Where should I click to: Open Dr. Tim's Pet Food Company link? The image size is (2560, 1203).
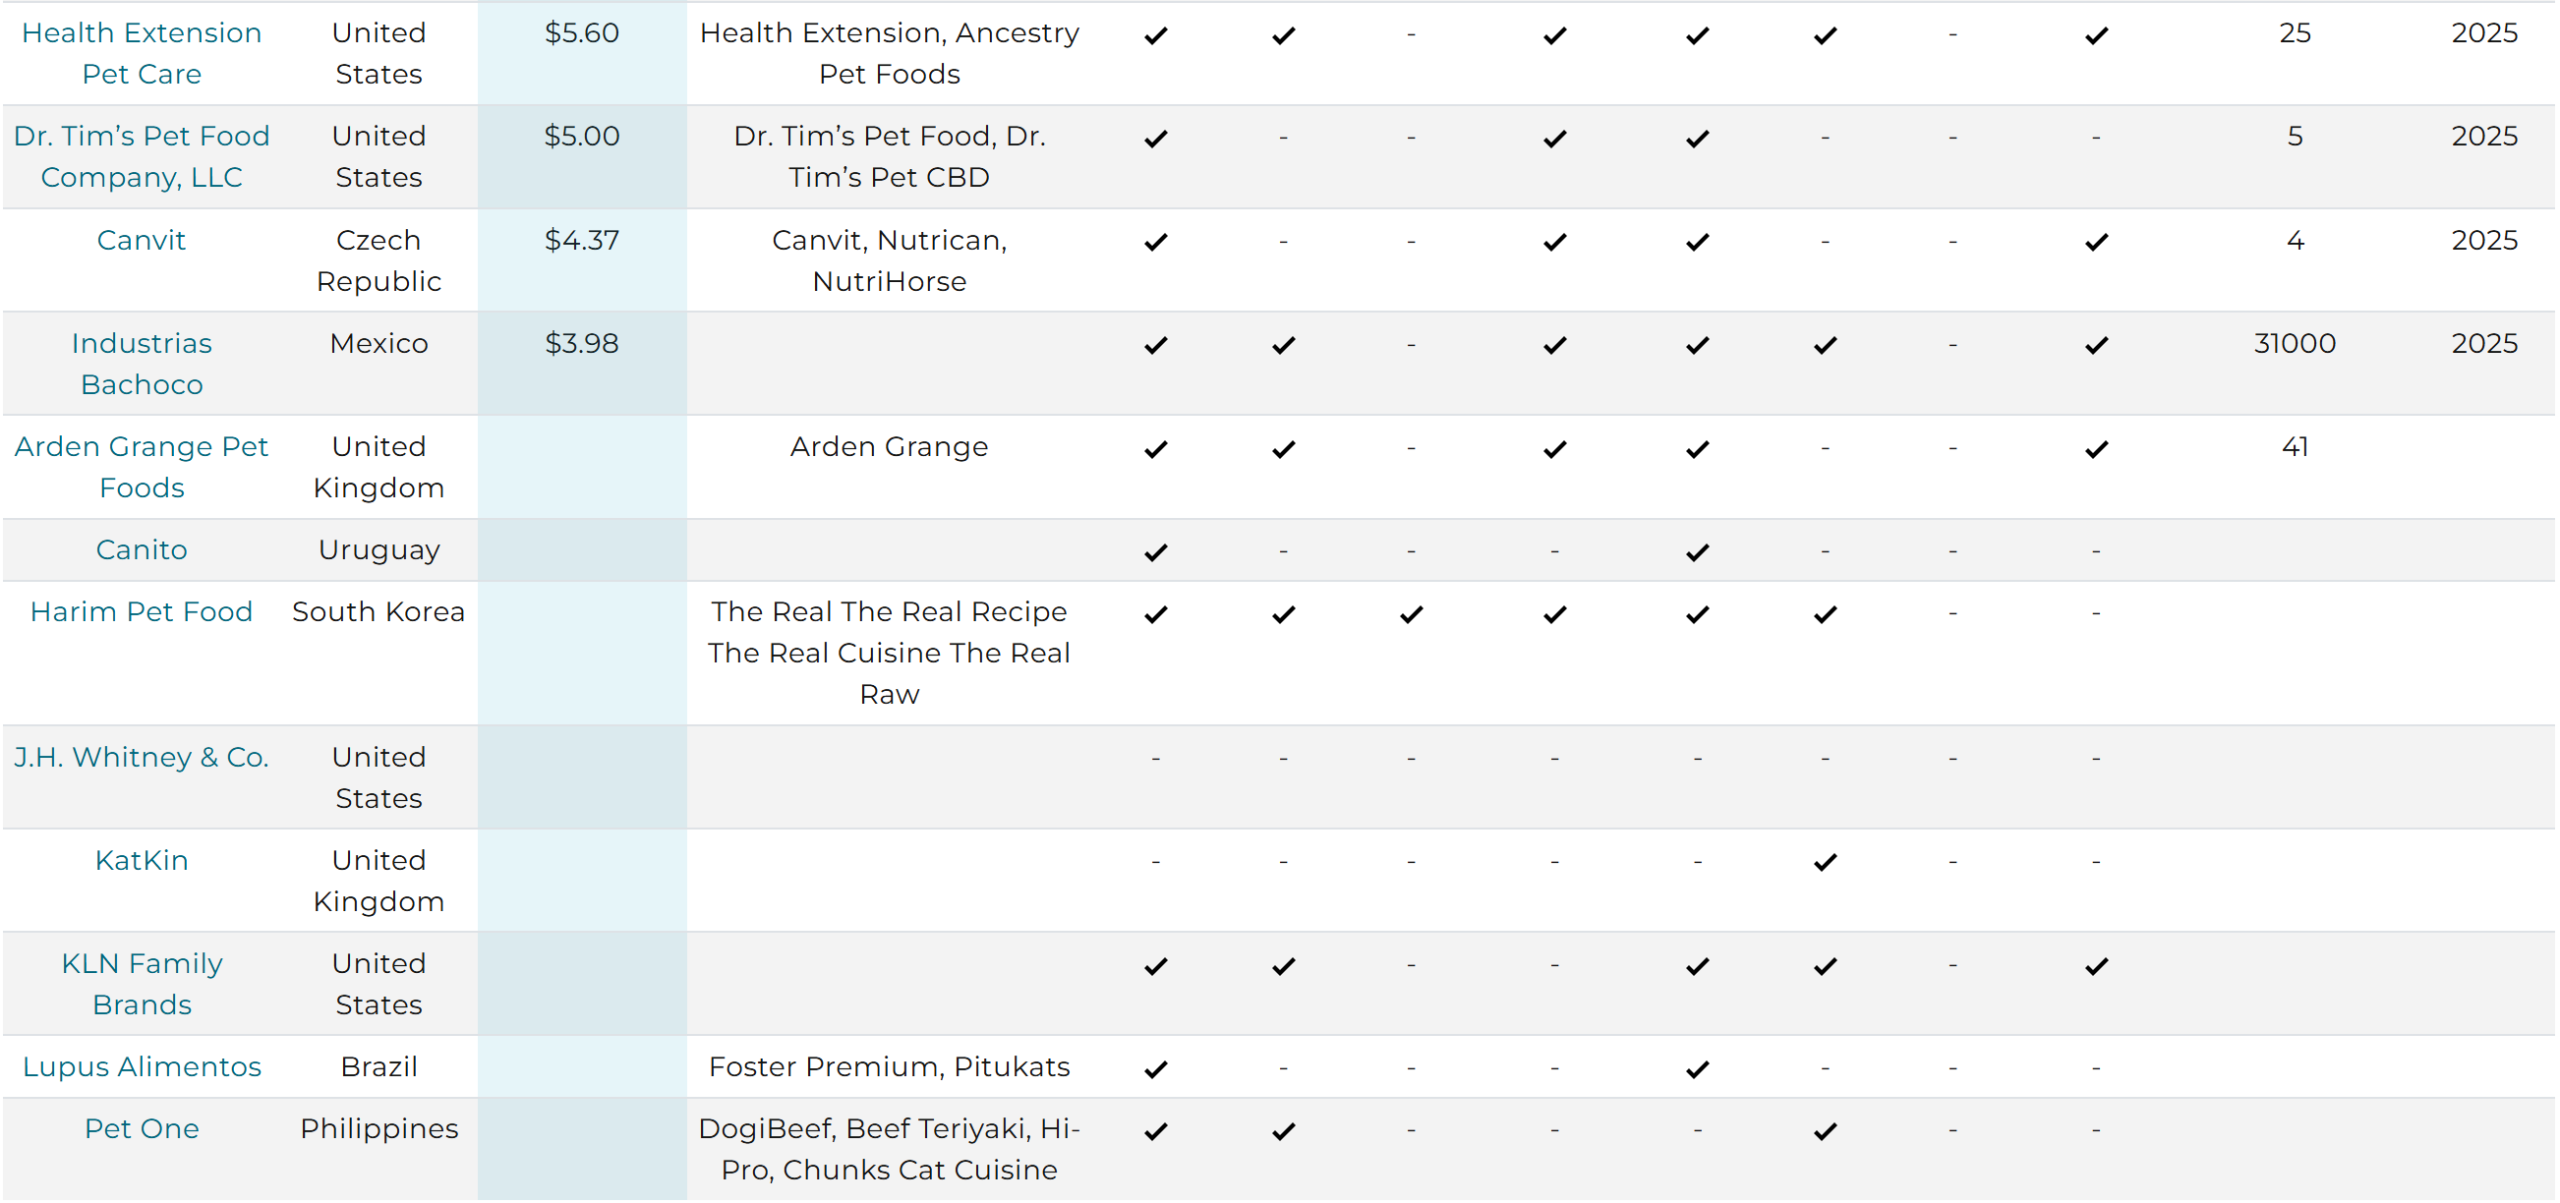point(142,157)
